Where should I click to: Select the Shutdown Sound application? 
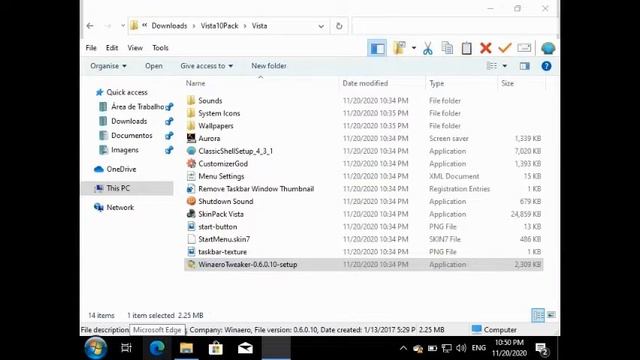click(225, 202)
